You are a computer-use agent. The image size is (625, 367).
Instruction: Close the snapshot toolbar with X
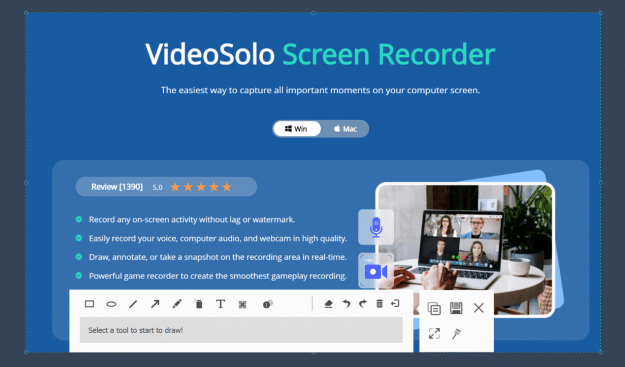(479, 308)
